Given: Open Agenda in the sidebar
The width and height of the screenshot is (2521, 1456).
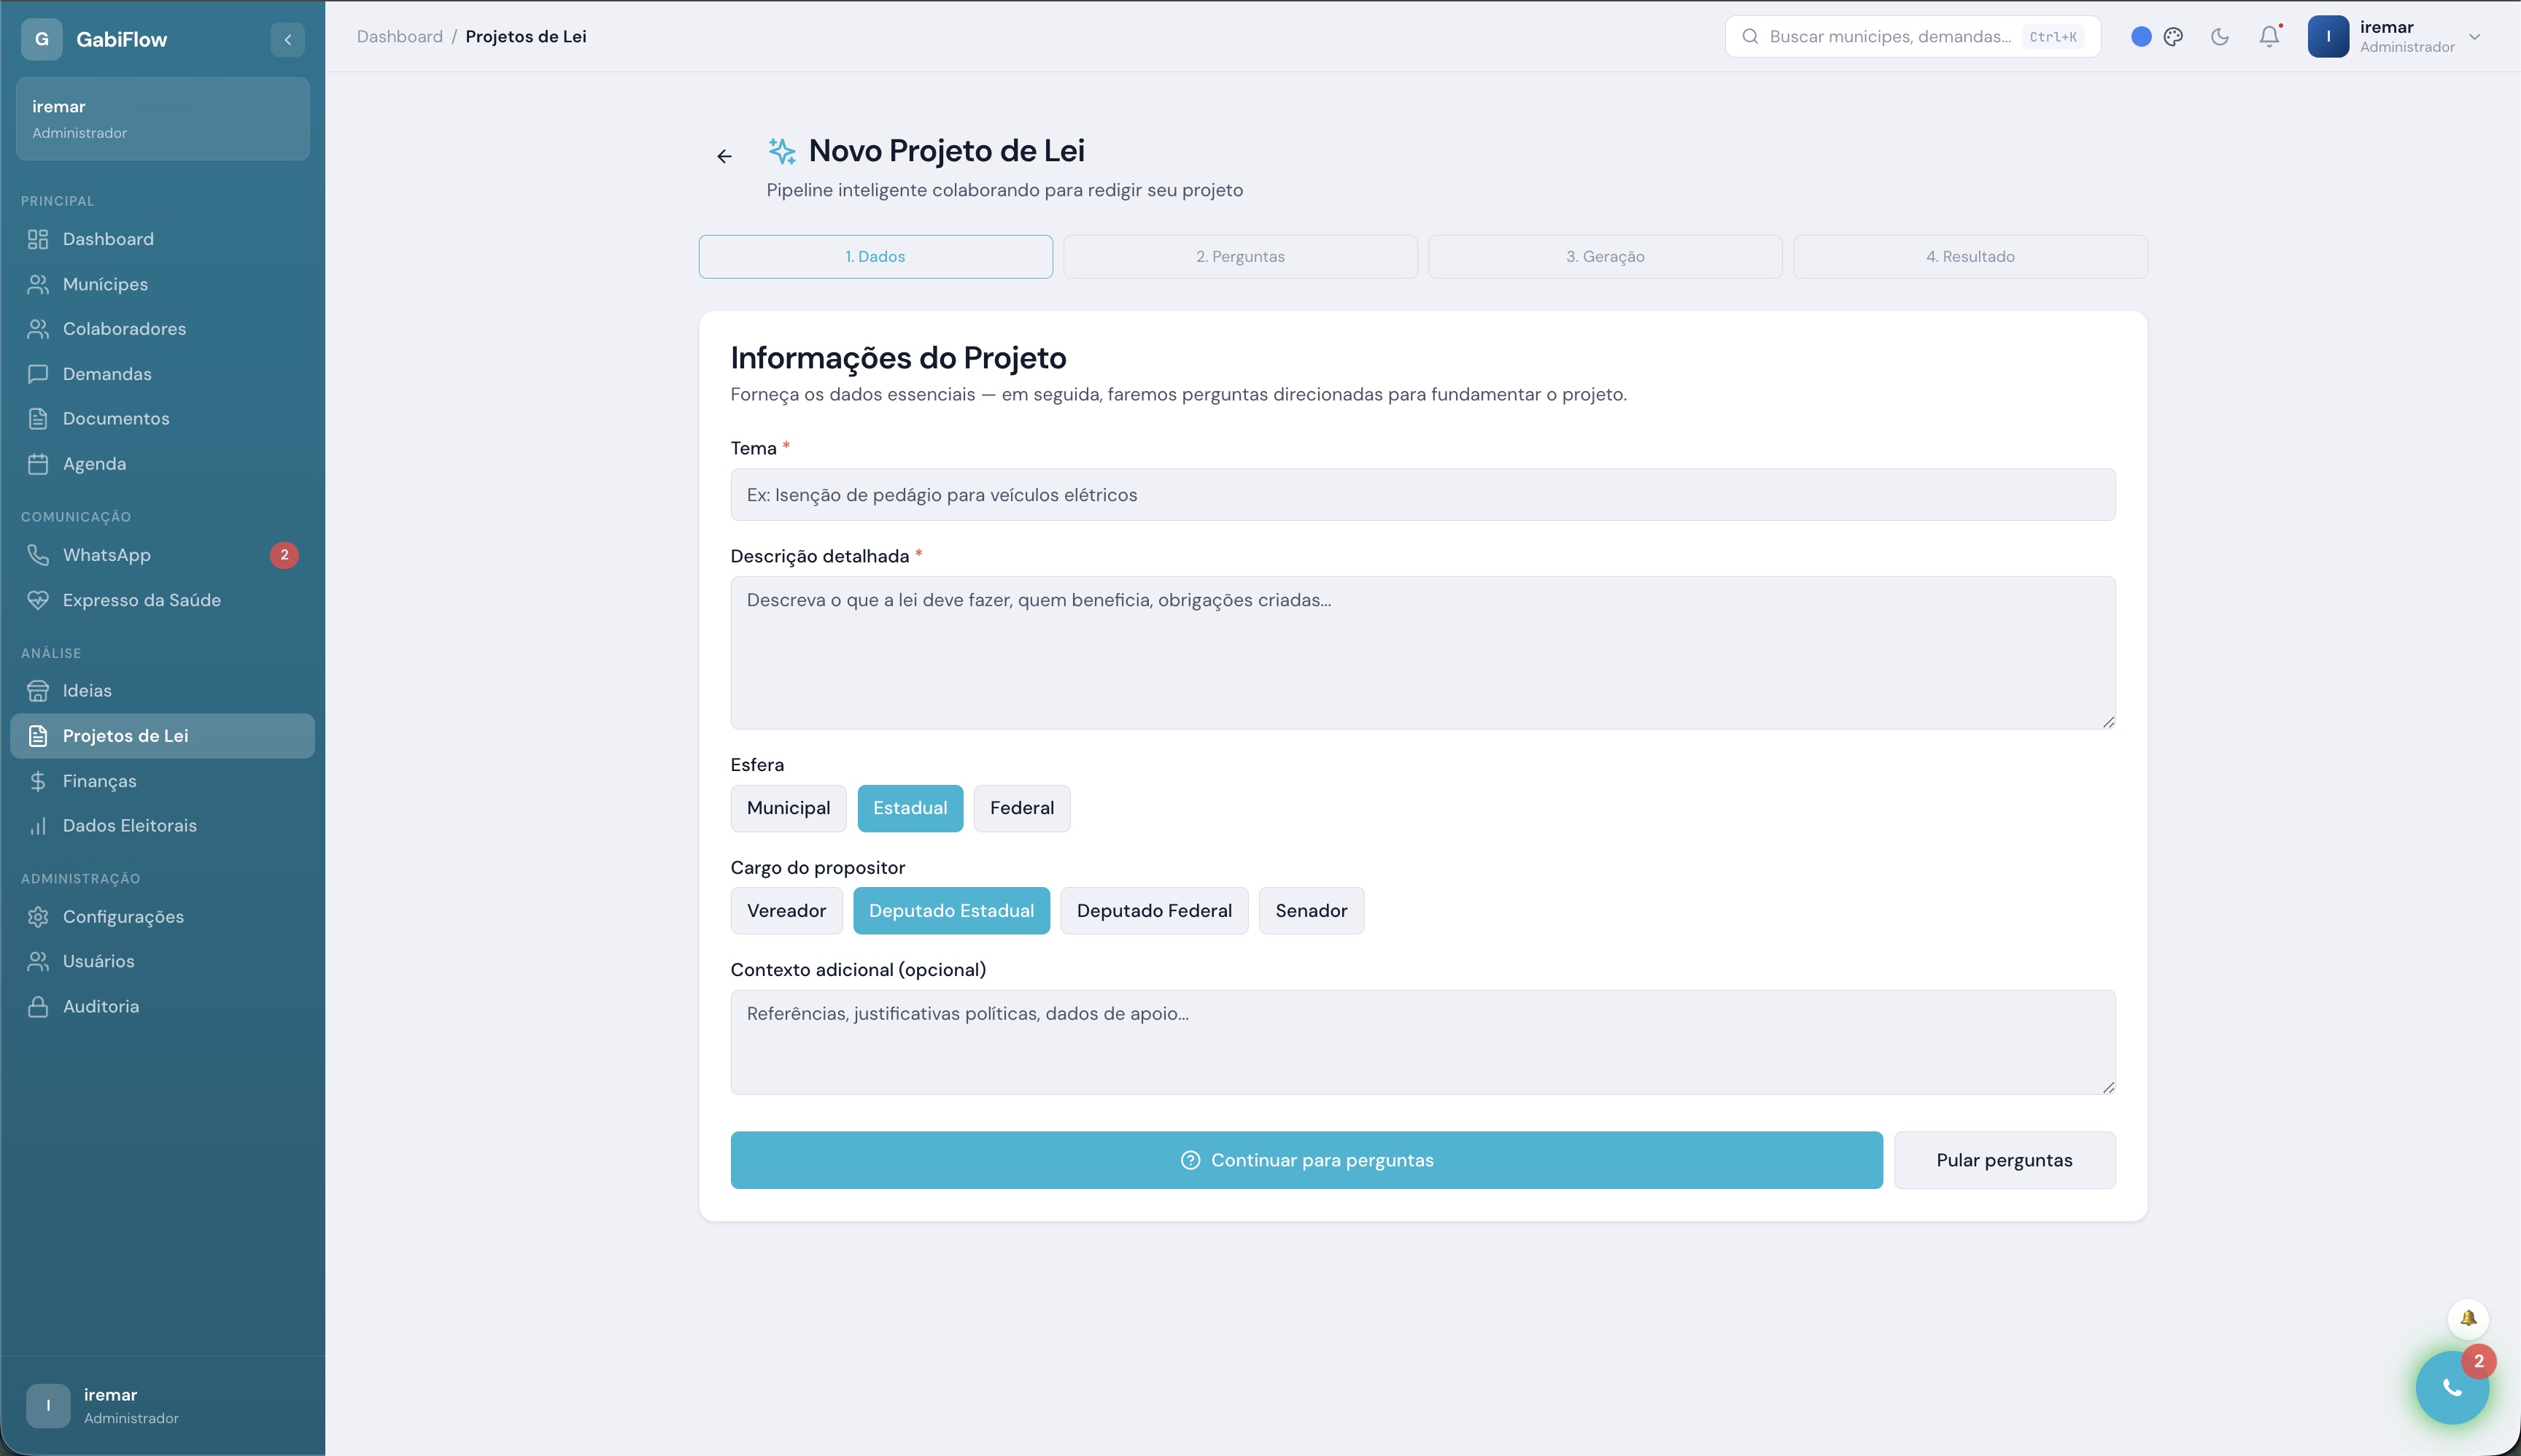Looking at the screenshot, I should [162, 464].
